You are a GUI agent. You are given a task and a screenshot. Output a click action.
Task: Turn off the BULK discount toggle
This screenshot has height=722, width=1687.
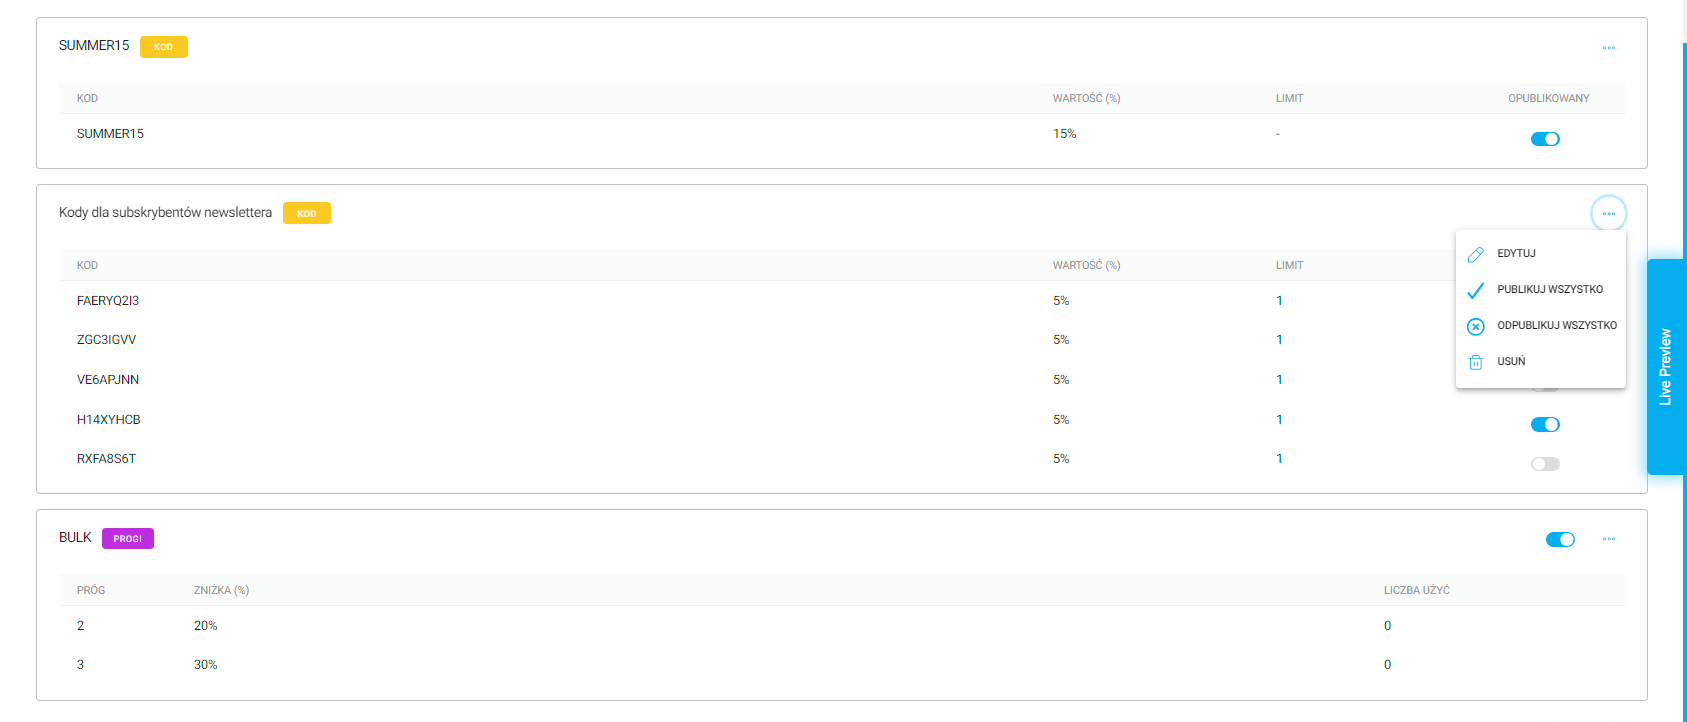coord(1560,540)
